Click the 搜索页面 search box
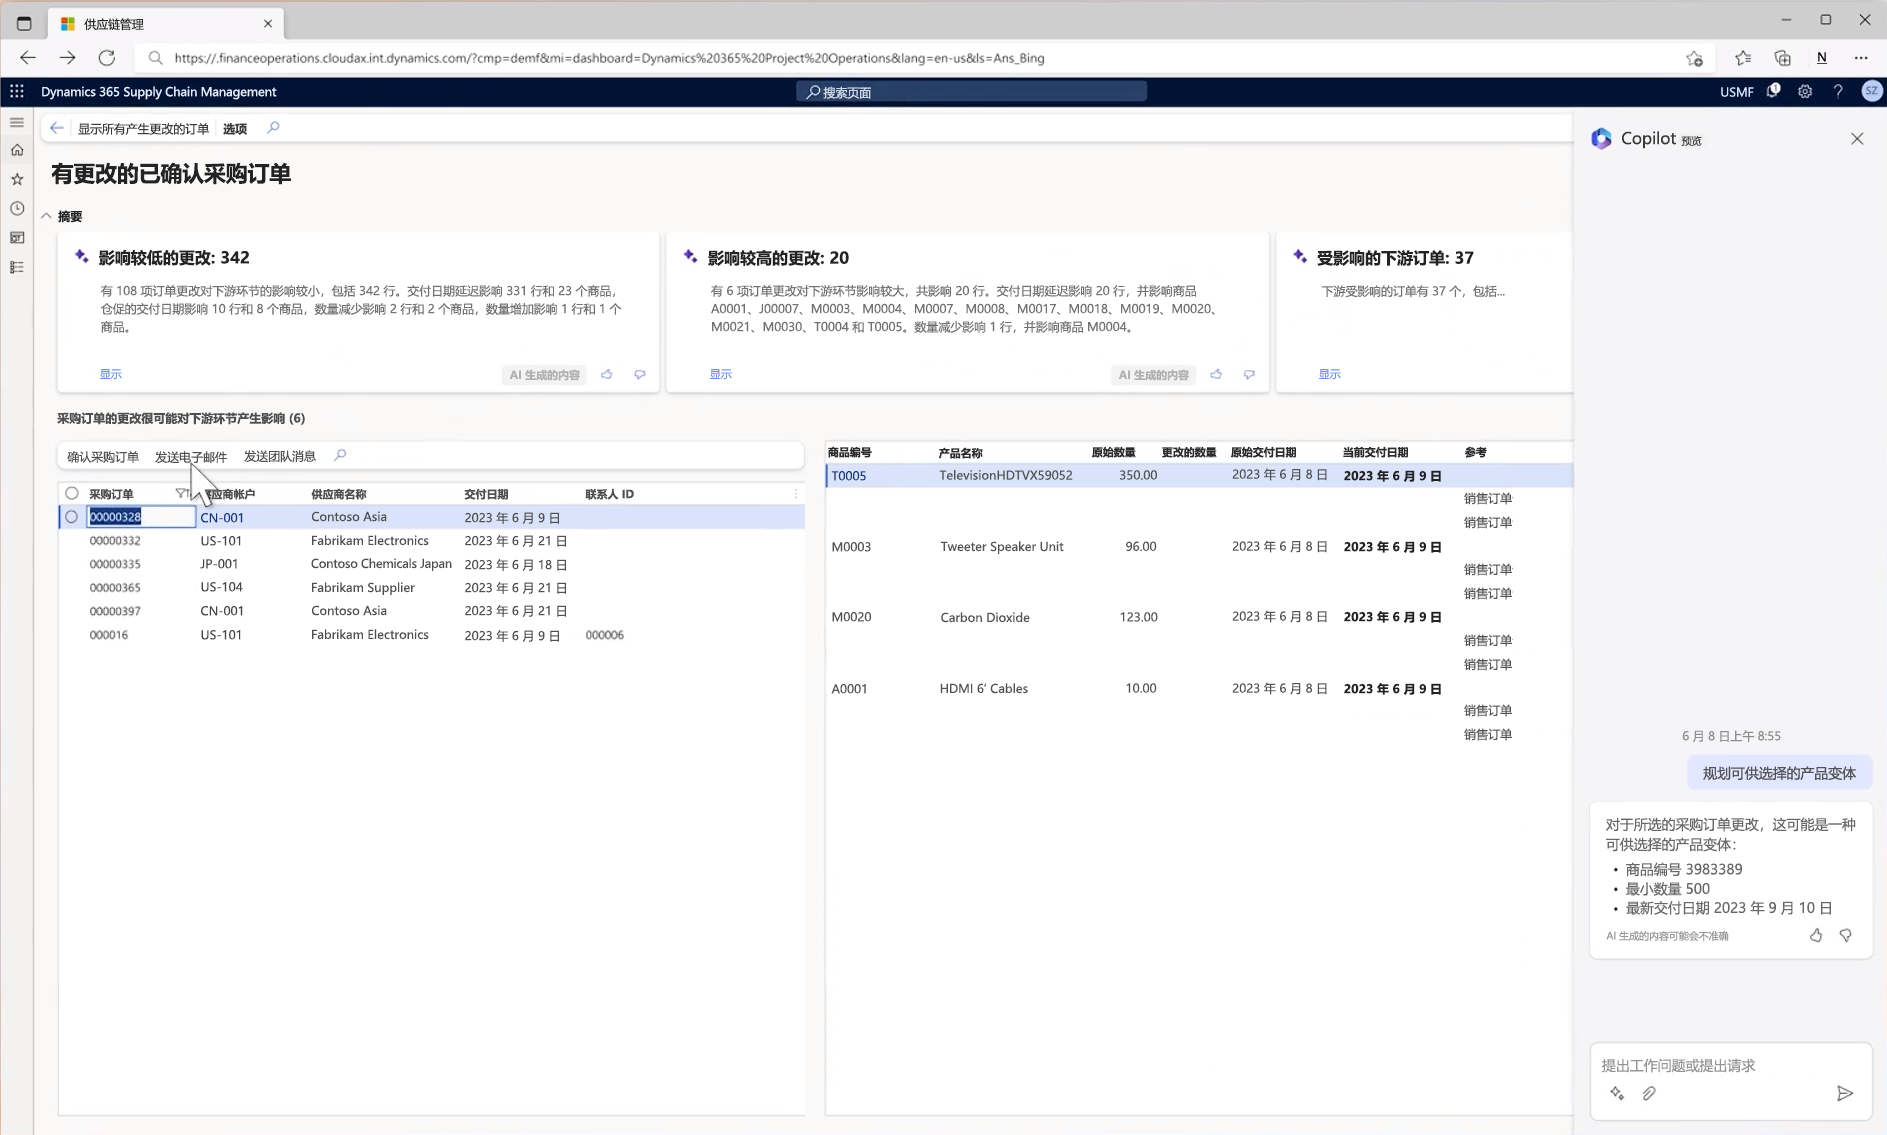Viewport: 1887px width, 1135px height. tap(971, 92)
